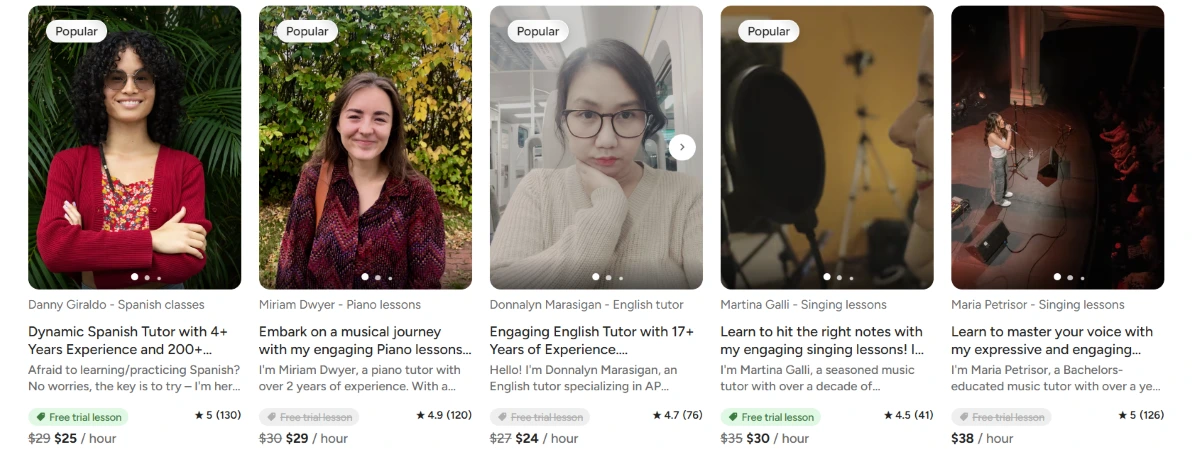Open Maria Petrisor's stage performance photo

[x=1057, y=147]
